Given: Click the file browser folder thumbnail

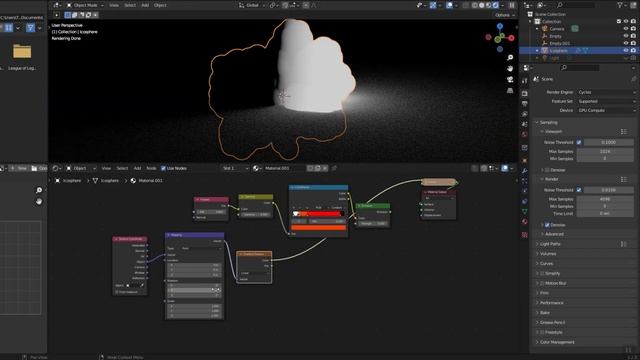Looking at the screenshot, I should pos(22,51).
